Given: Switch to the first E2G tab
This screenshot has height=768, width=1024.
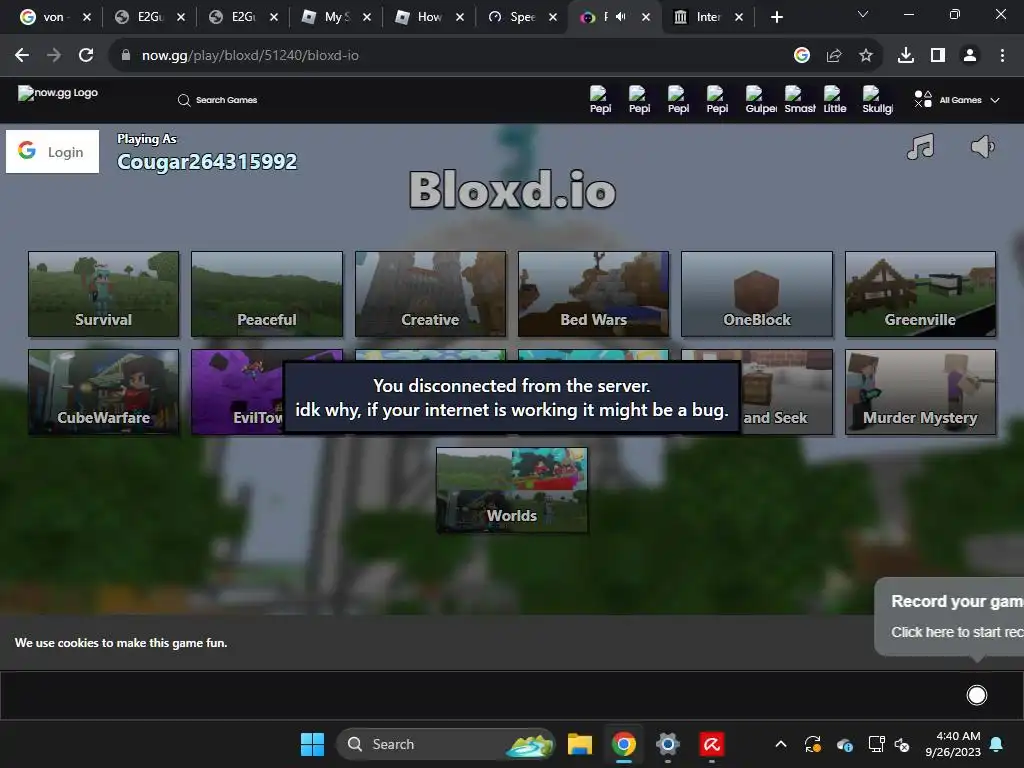Looking at the screenshot, I should coord(150,17).
